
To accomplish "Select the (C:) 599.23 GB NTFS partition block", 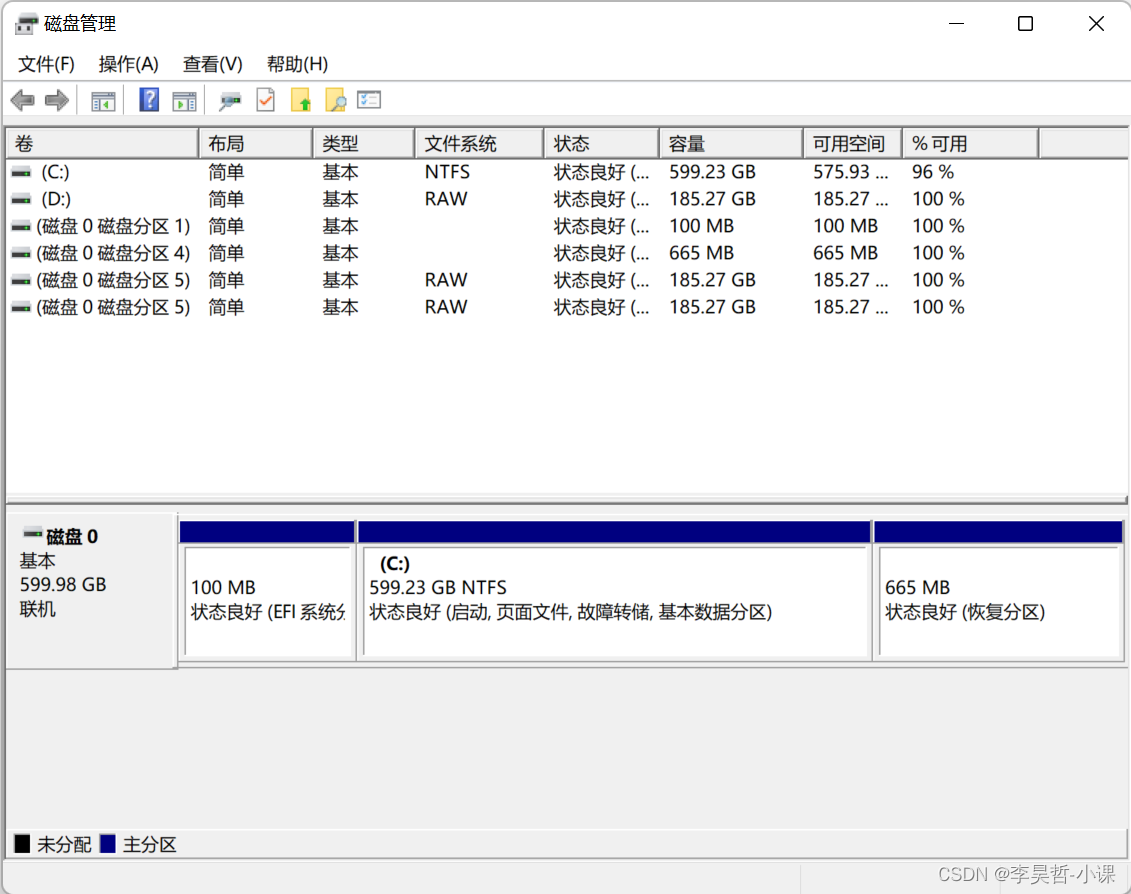I will click(x=615, y=590).
